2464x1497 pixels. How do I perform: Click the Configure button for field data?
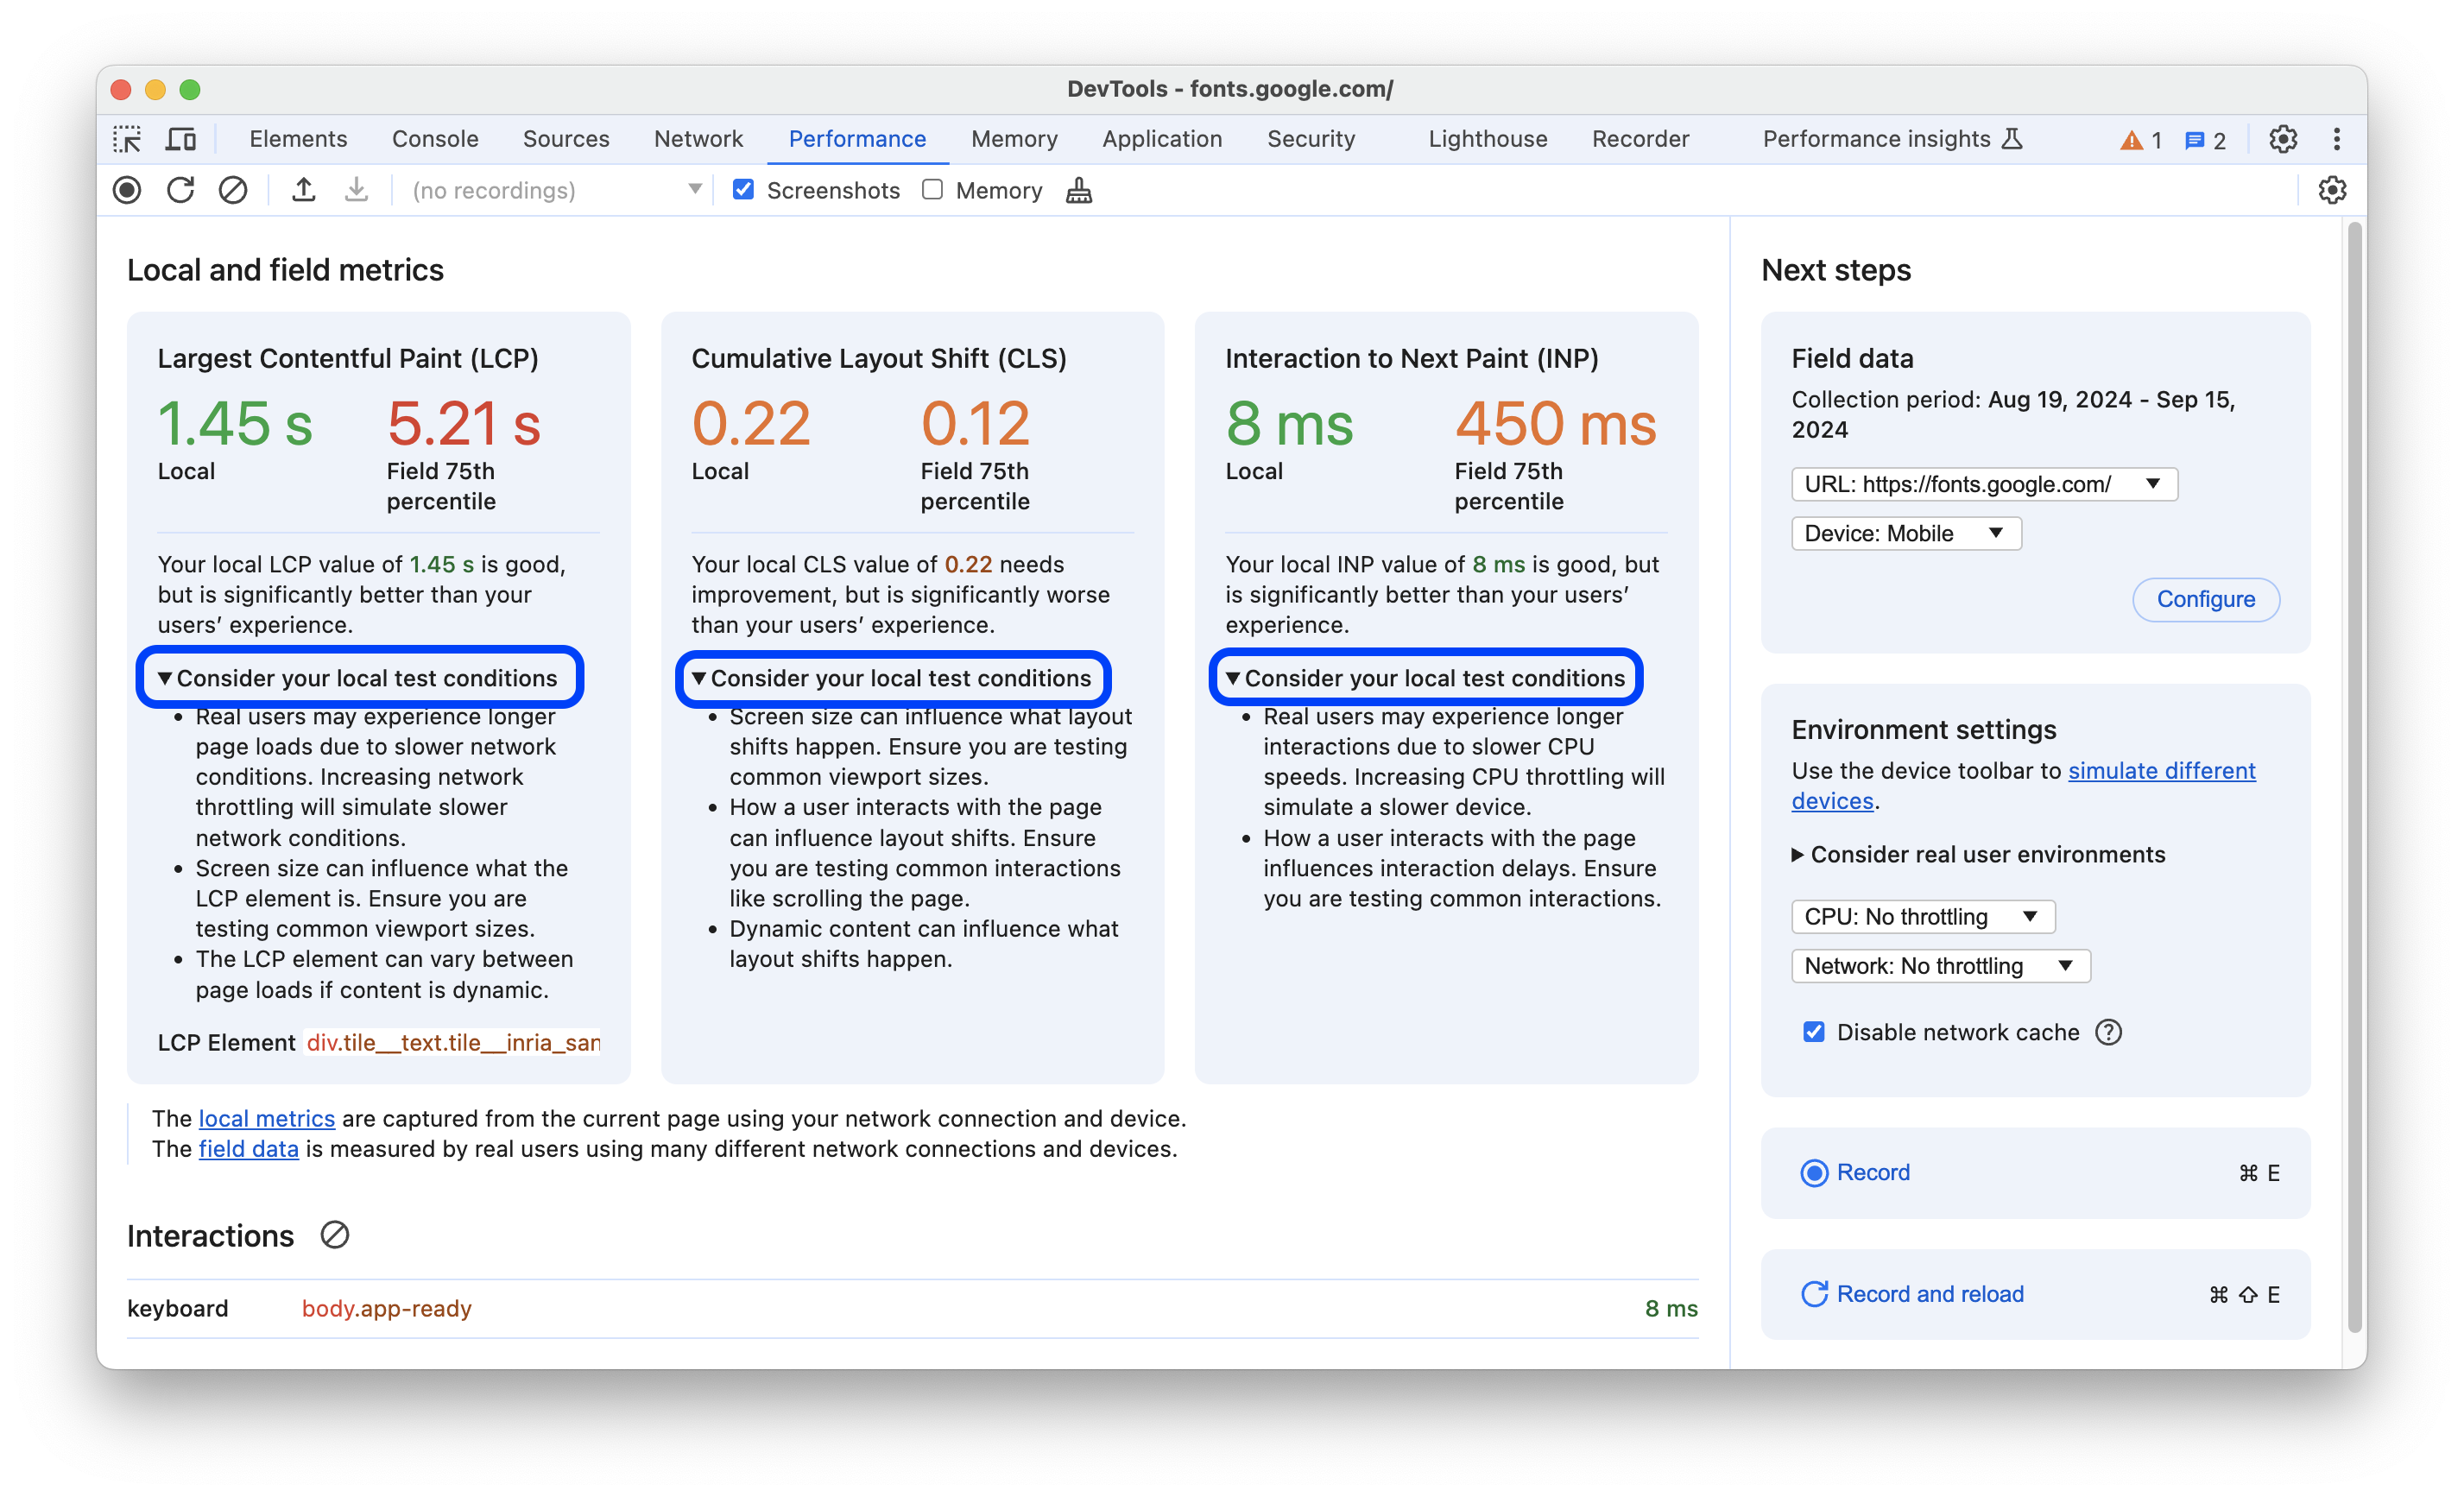point(2203,598)
